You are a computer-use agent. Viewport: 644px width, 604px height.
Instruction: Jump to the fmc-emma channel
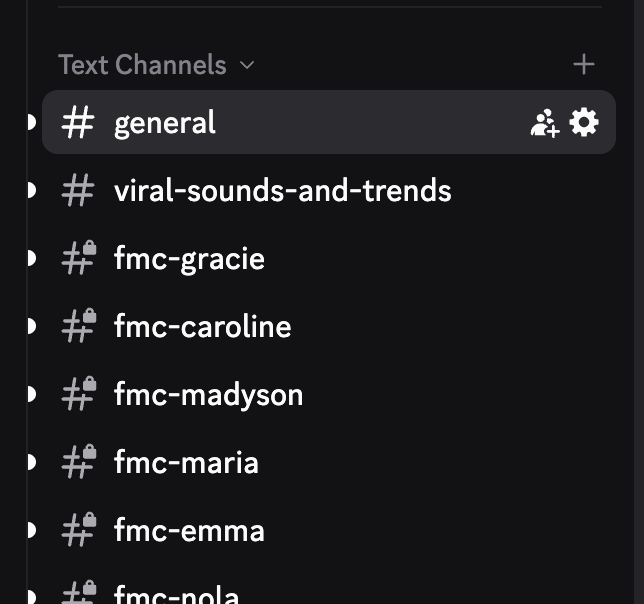click(189, 531)
